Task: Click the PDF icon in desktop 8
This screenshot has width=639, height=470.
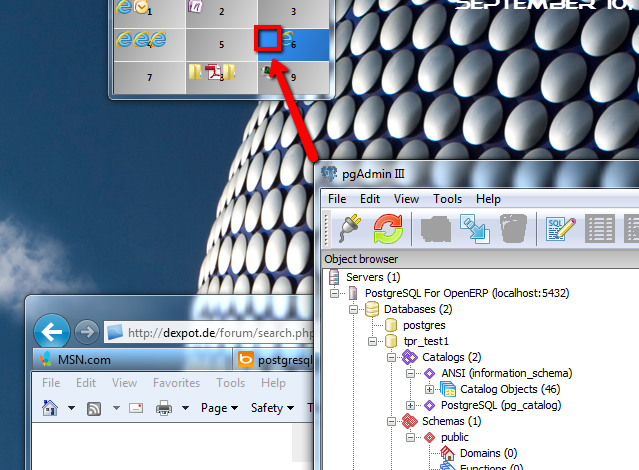Action: point(213,72)
